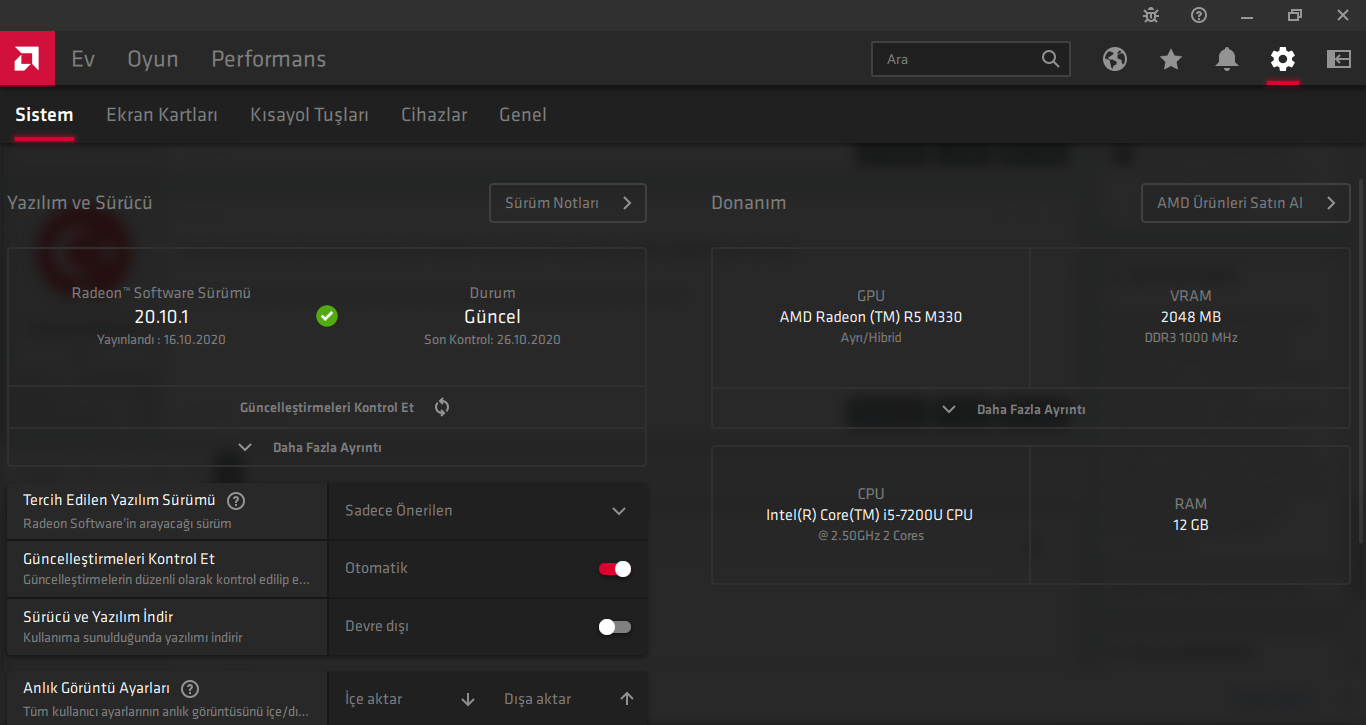This screenshot has height=725, width=1366.
Task: Open the web browser globe icon
Action: point(1115,59)
